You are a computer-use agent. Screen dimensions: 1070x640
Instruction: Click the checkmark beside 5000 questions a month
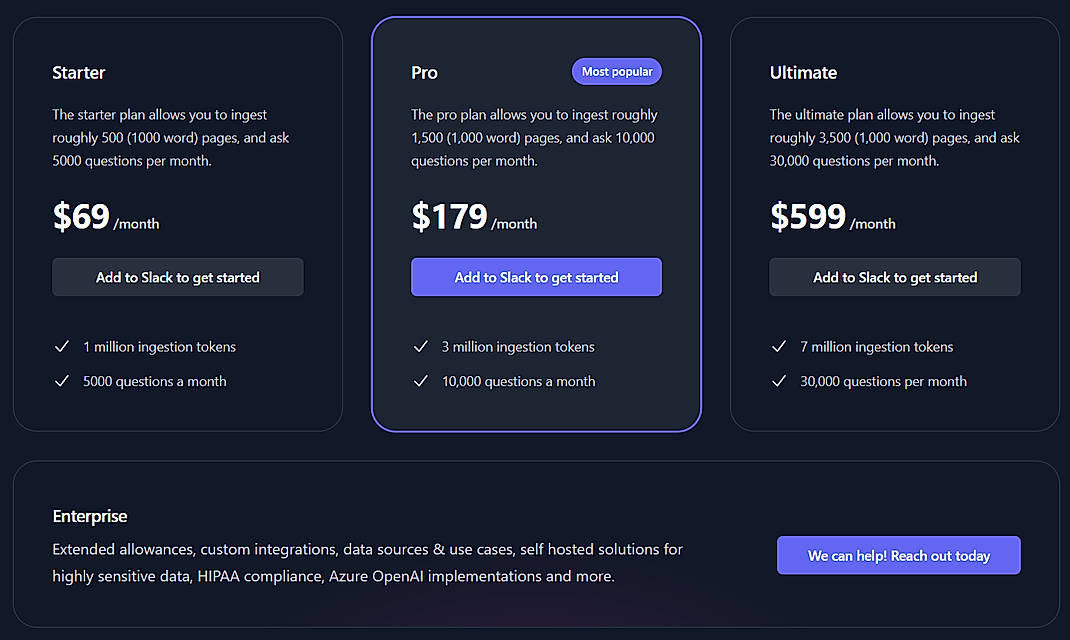(62, 381)
